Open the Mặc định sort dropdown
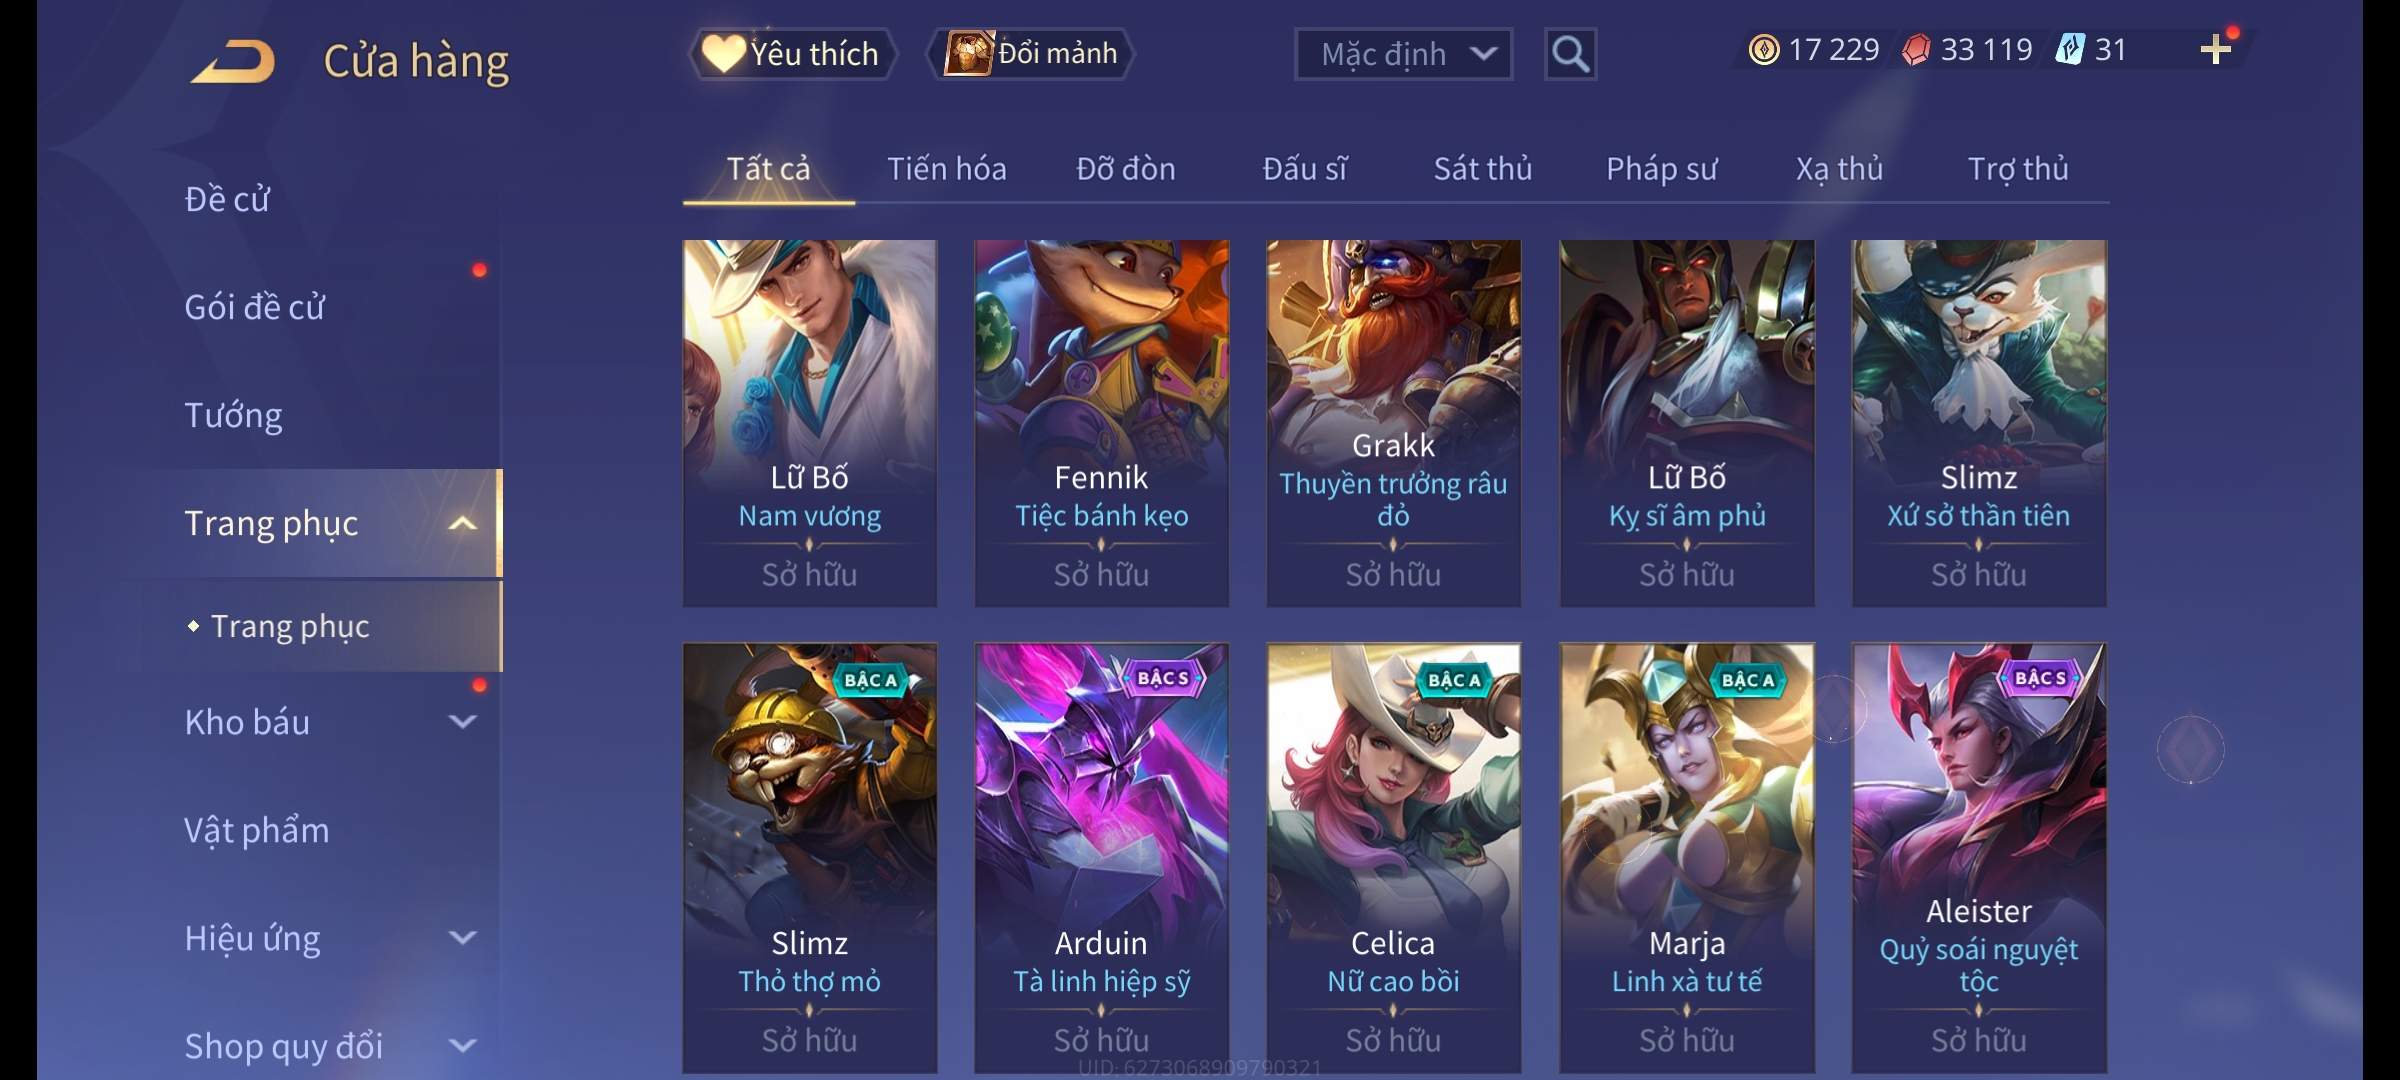 pyautogui.click(x=1403, y=54)
